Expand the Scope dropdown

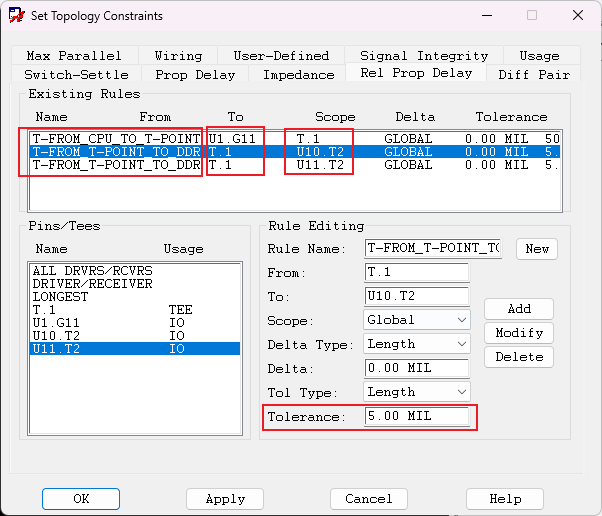[x=417, y=320]
